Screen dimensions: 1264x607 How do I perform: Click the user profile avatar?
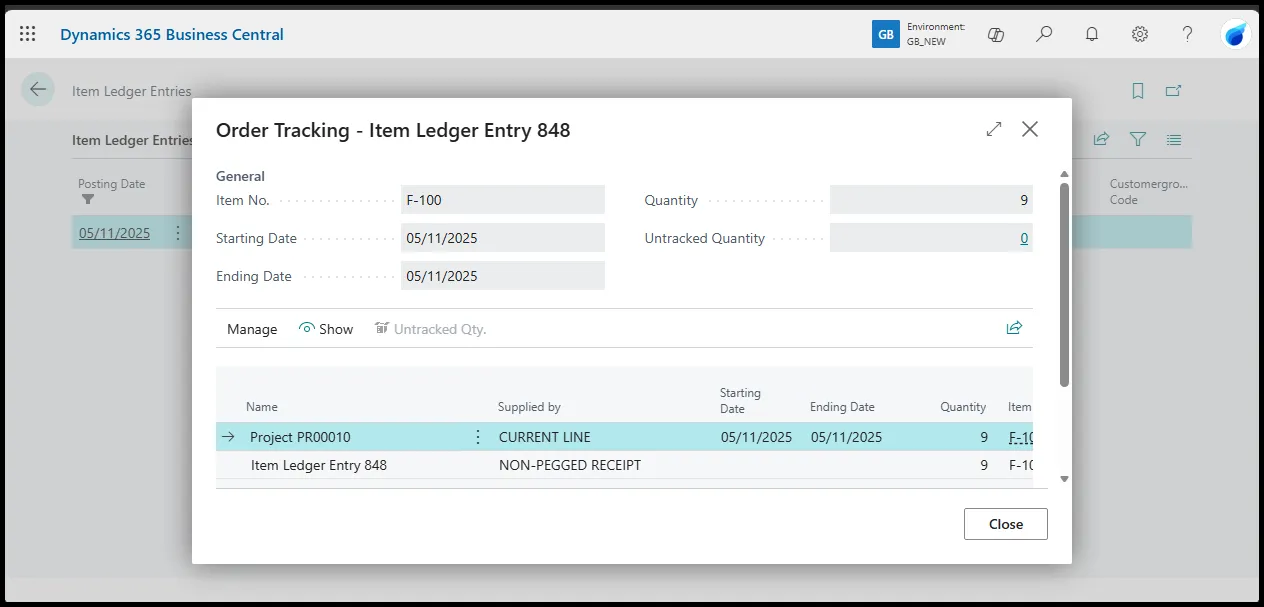click(1236, 34)
